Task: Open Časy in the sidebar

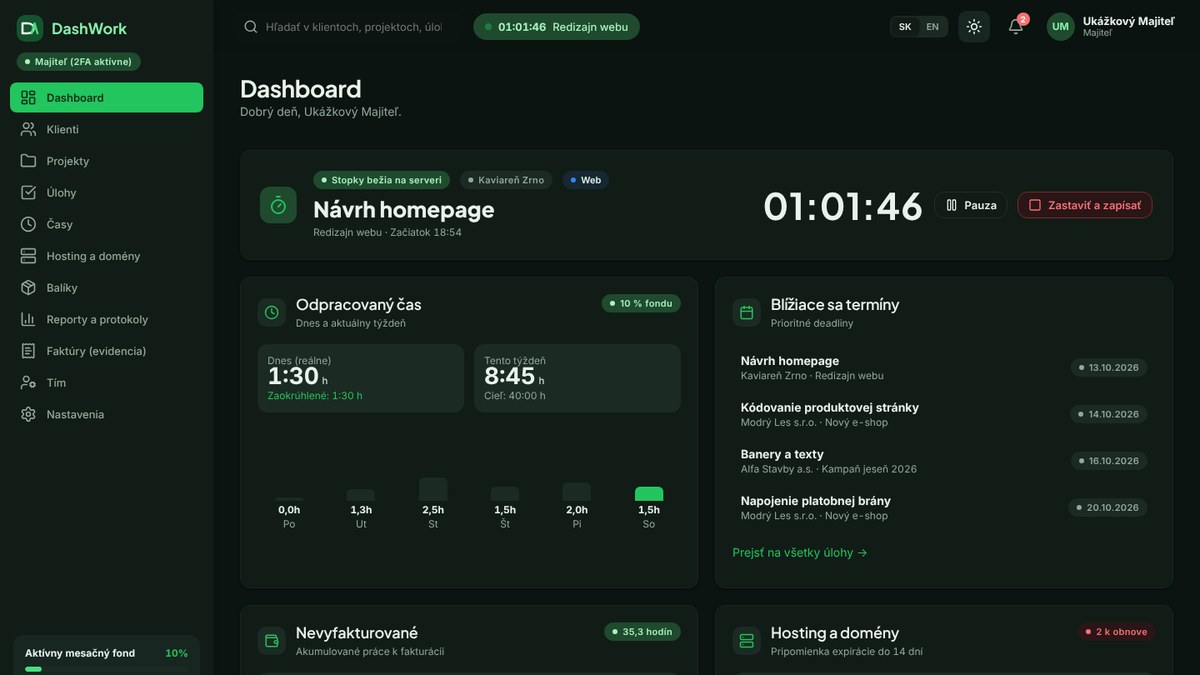Action: pos(106,224)
